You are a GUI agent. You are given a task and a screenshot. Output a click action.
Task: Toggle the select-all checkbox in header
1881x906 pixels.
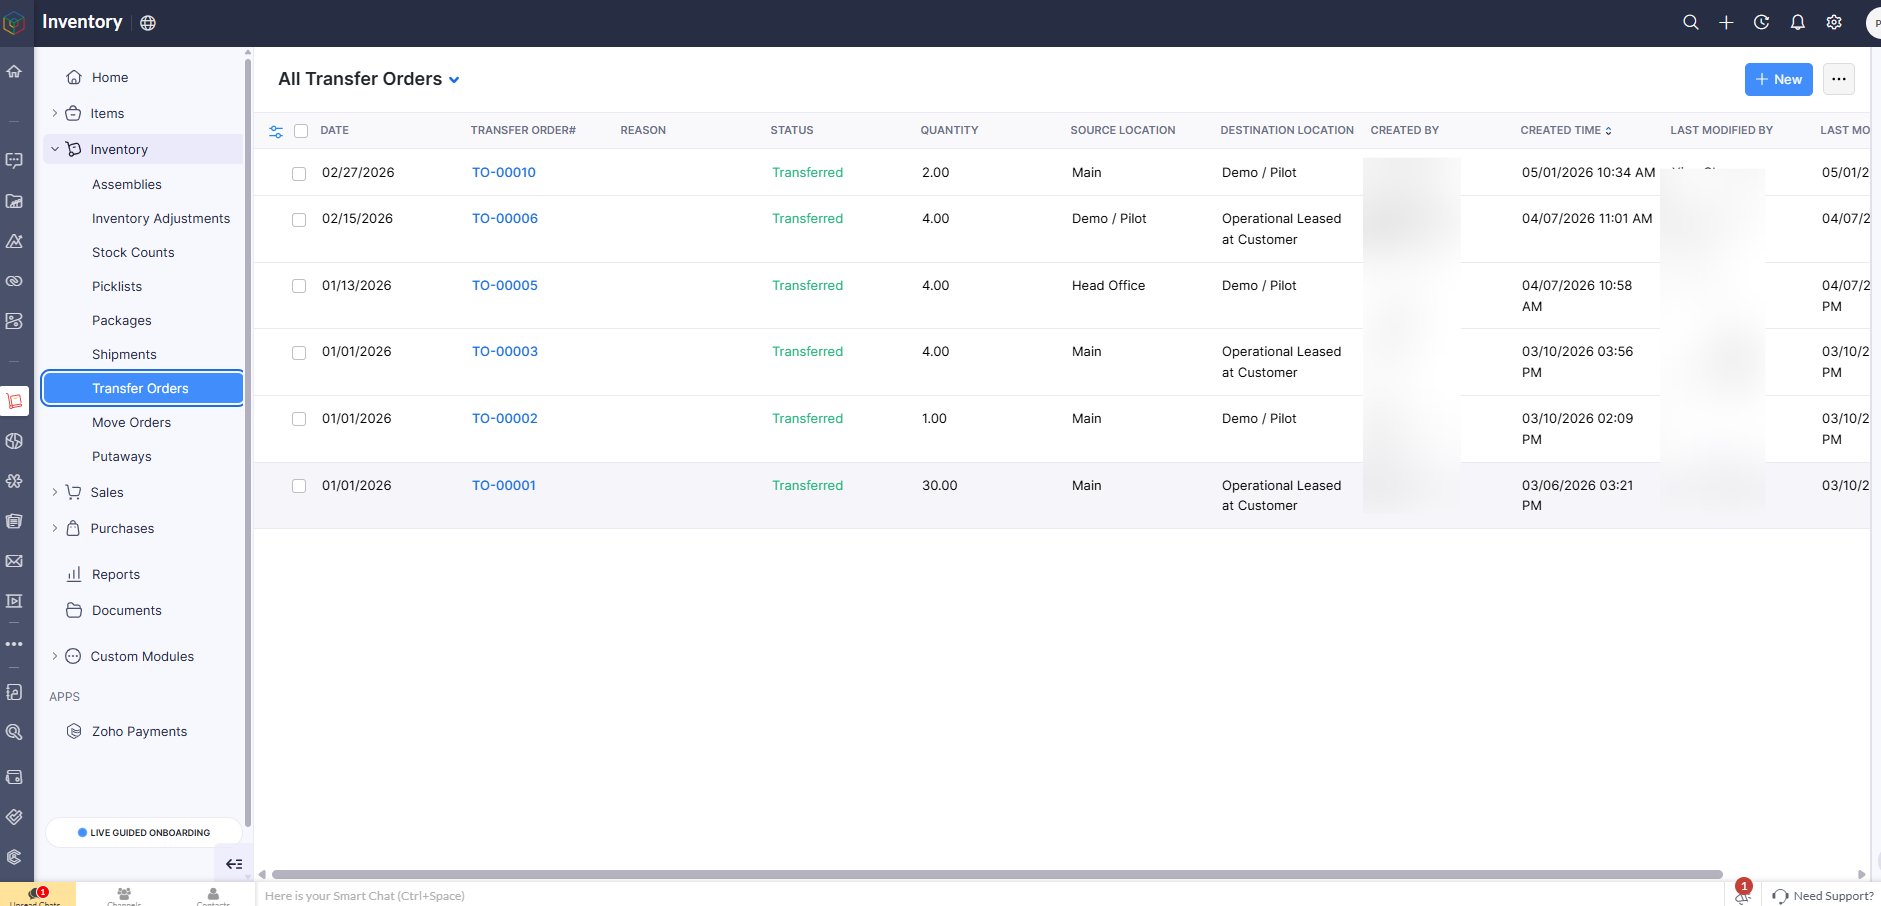coord(301,131)
